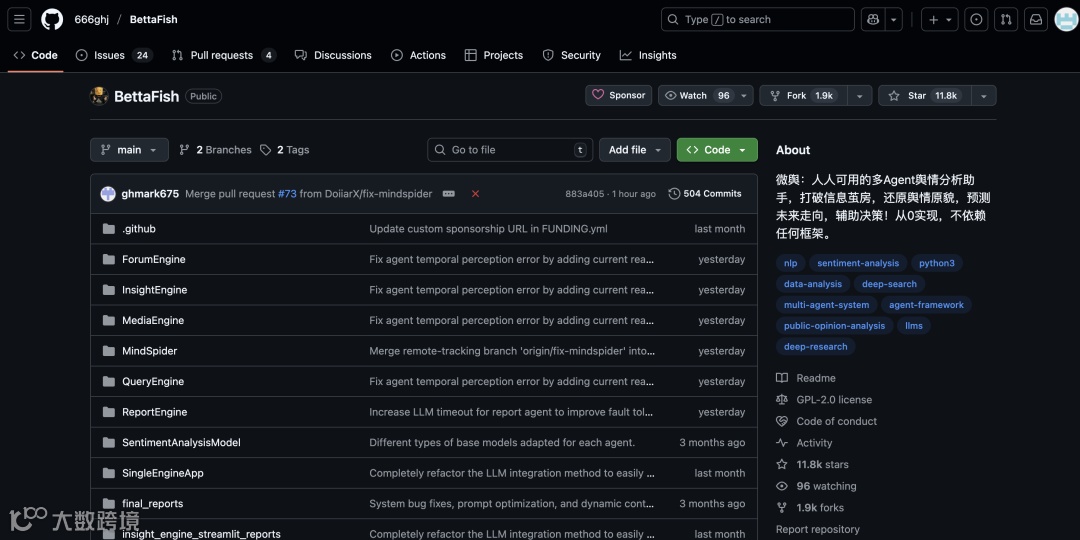Image resolution: width=1080 pixels, height=540 pixels.
Task: Focus the Type / to search box
Action: (758, 19)
